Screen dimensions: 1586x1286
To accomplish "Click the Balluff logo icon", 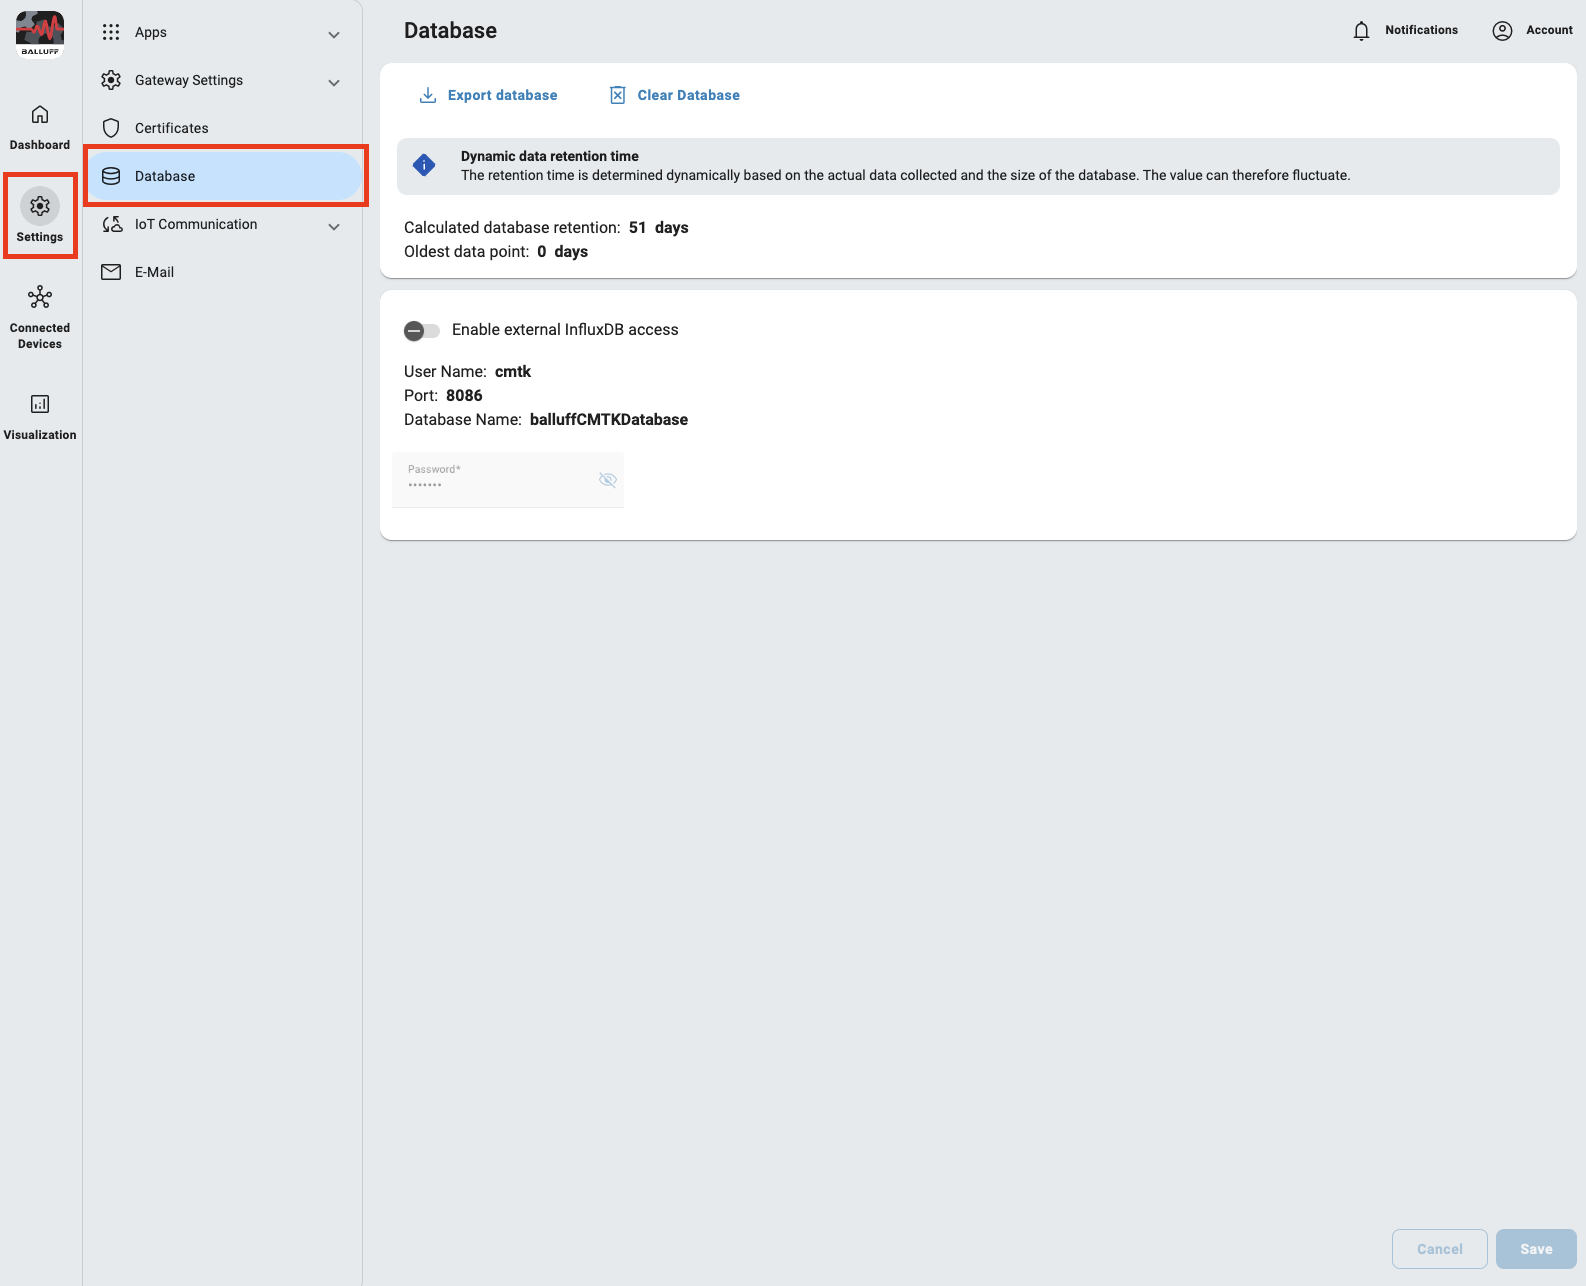I will (40, 34).
